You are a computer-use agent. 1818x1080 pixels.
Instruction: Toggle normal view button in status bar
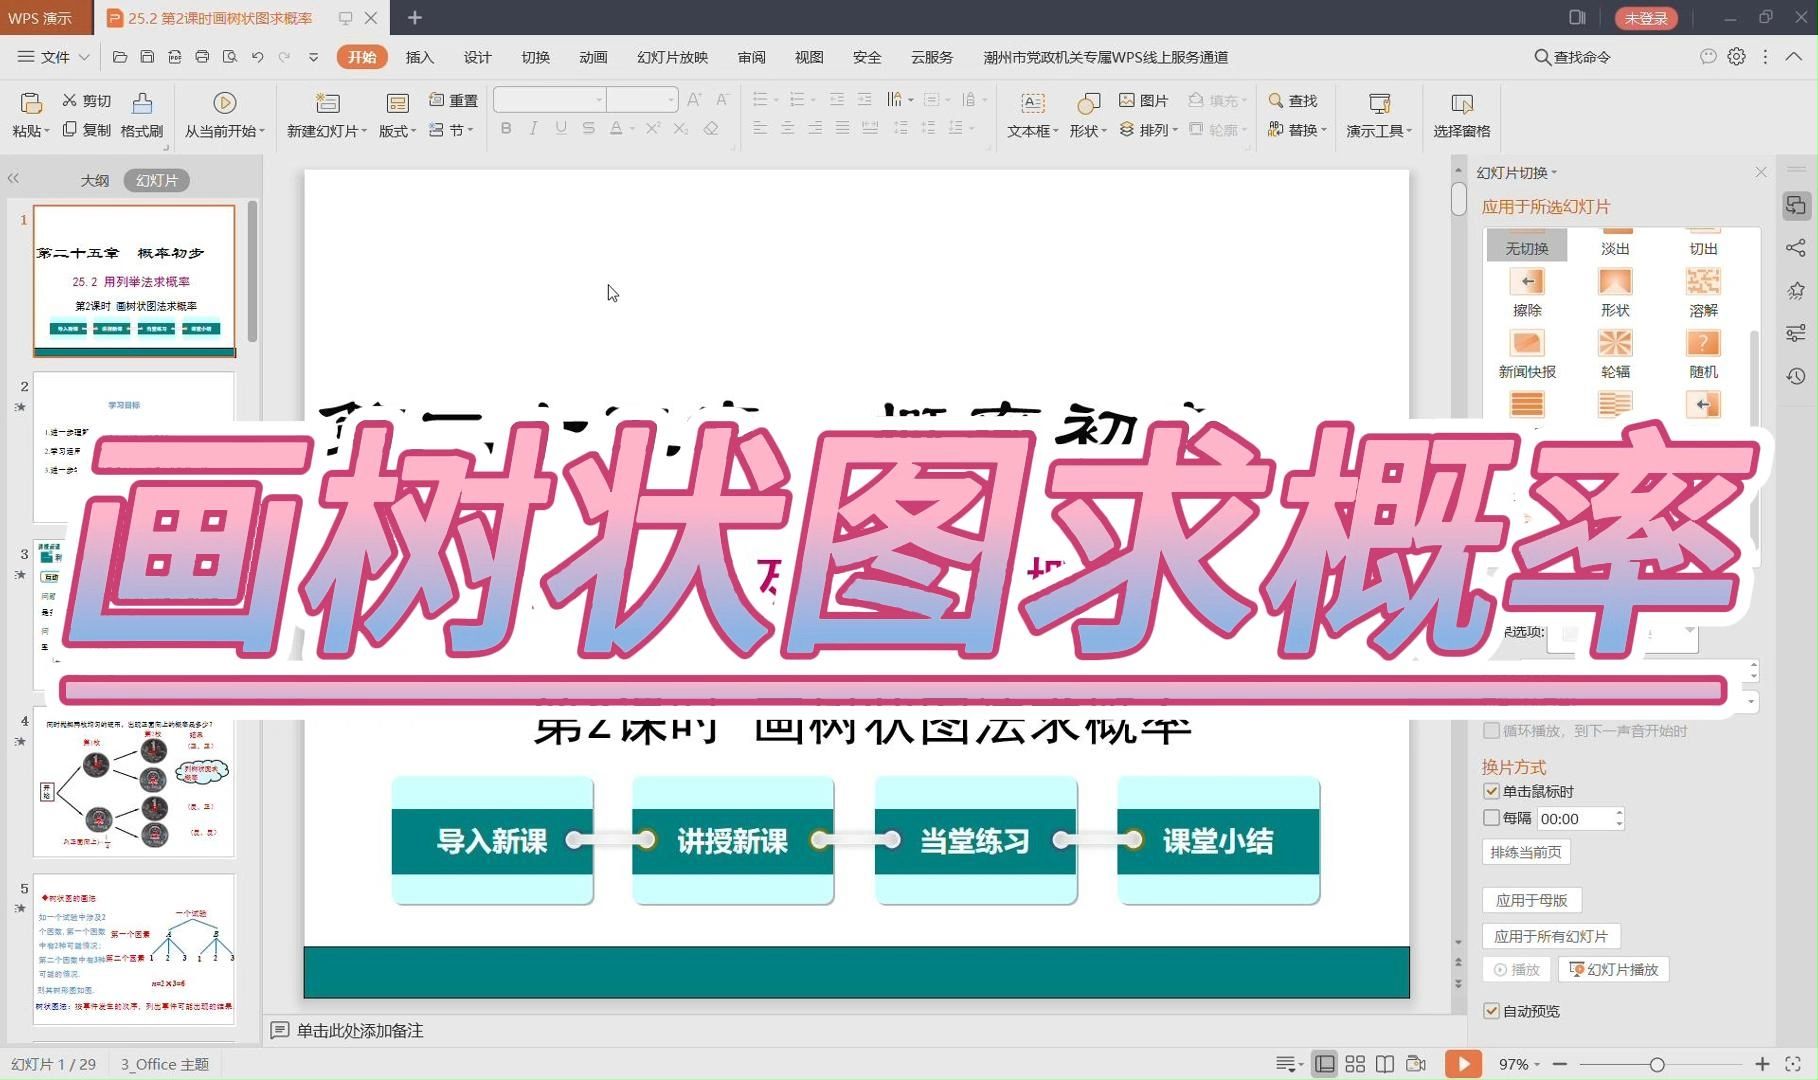coord(1324,1064)
